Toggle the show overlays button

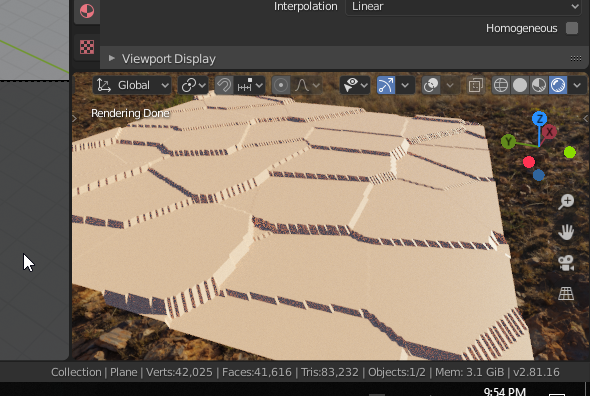431,85
